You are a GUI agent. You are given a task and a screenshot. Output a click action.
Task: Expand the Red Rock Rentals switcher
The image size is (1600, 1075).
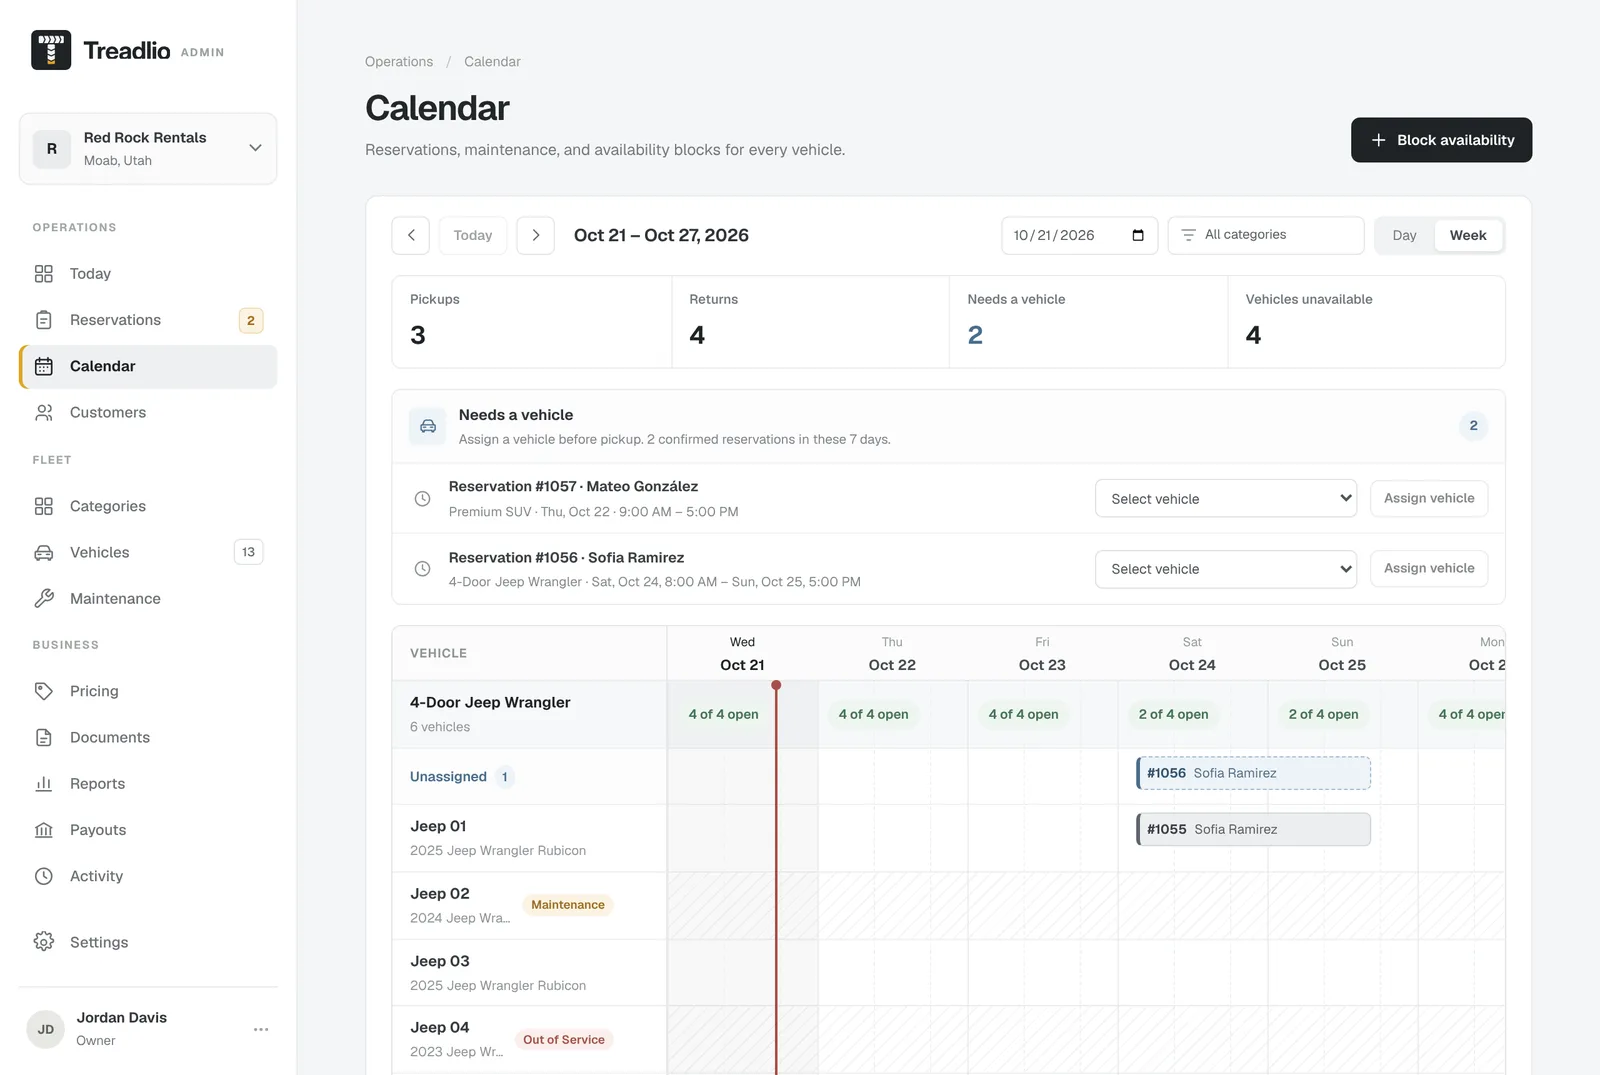pyautogui.click(x=148, y=149)
